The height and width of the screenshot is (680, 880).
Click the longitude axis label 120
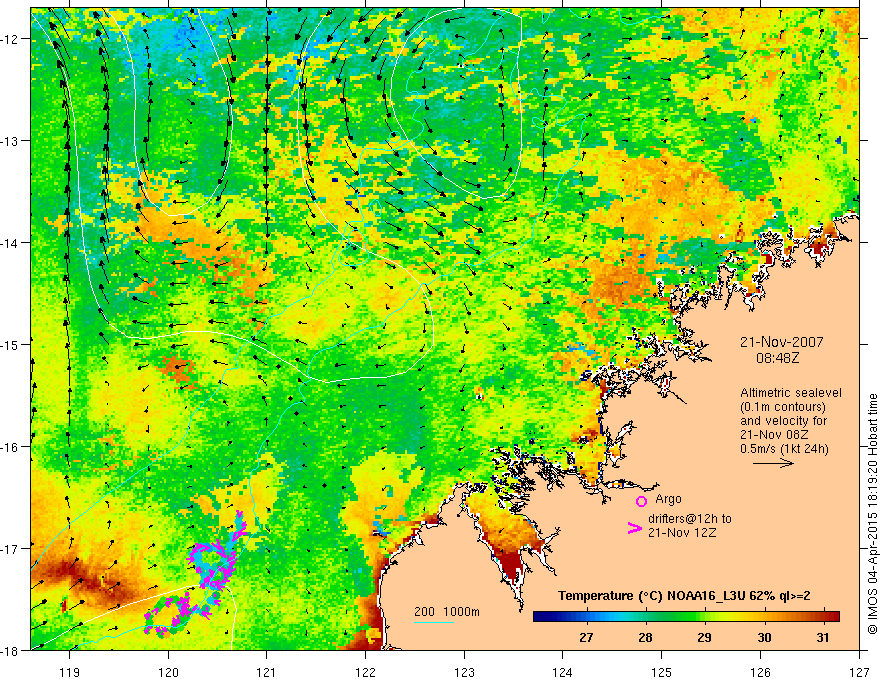click(168, 672)
